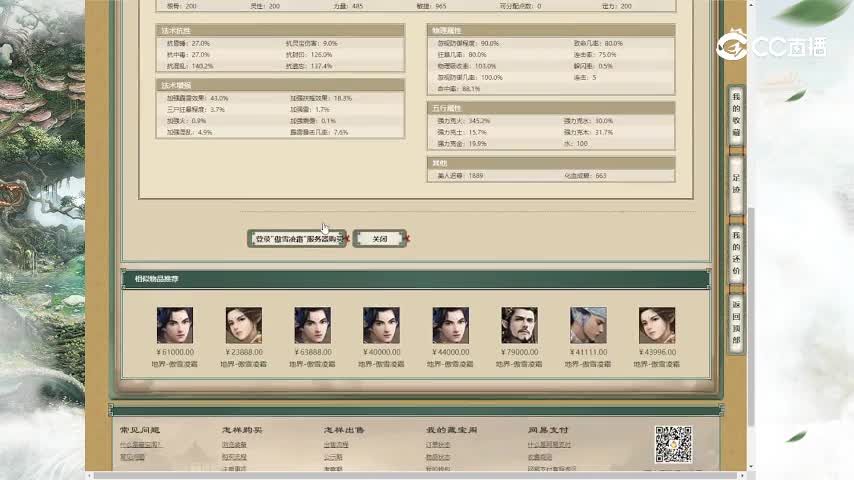Click the 五行属性 panel header
The height and width of the screenshot is (480, 854).
(551, 108)
